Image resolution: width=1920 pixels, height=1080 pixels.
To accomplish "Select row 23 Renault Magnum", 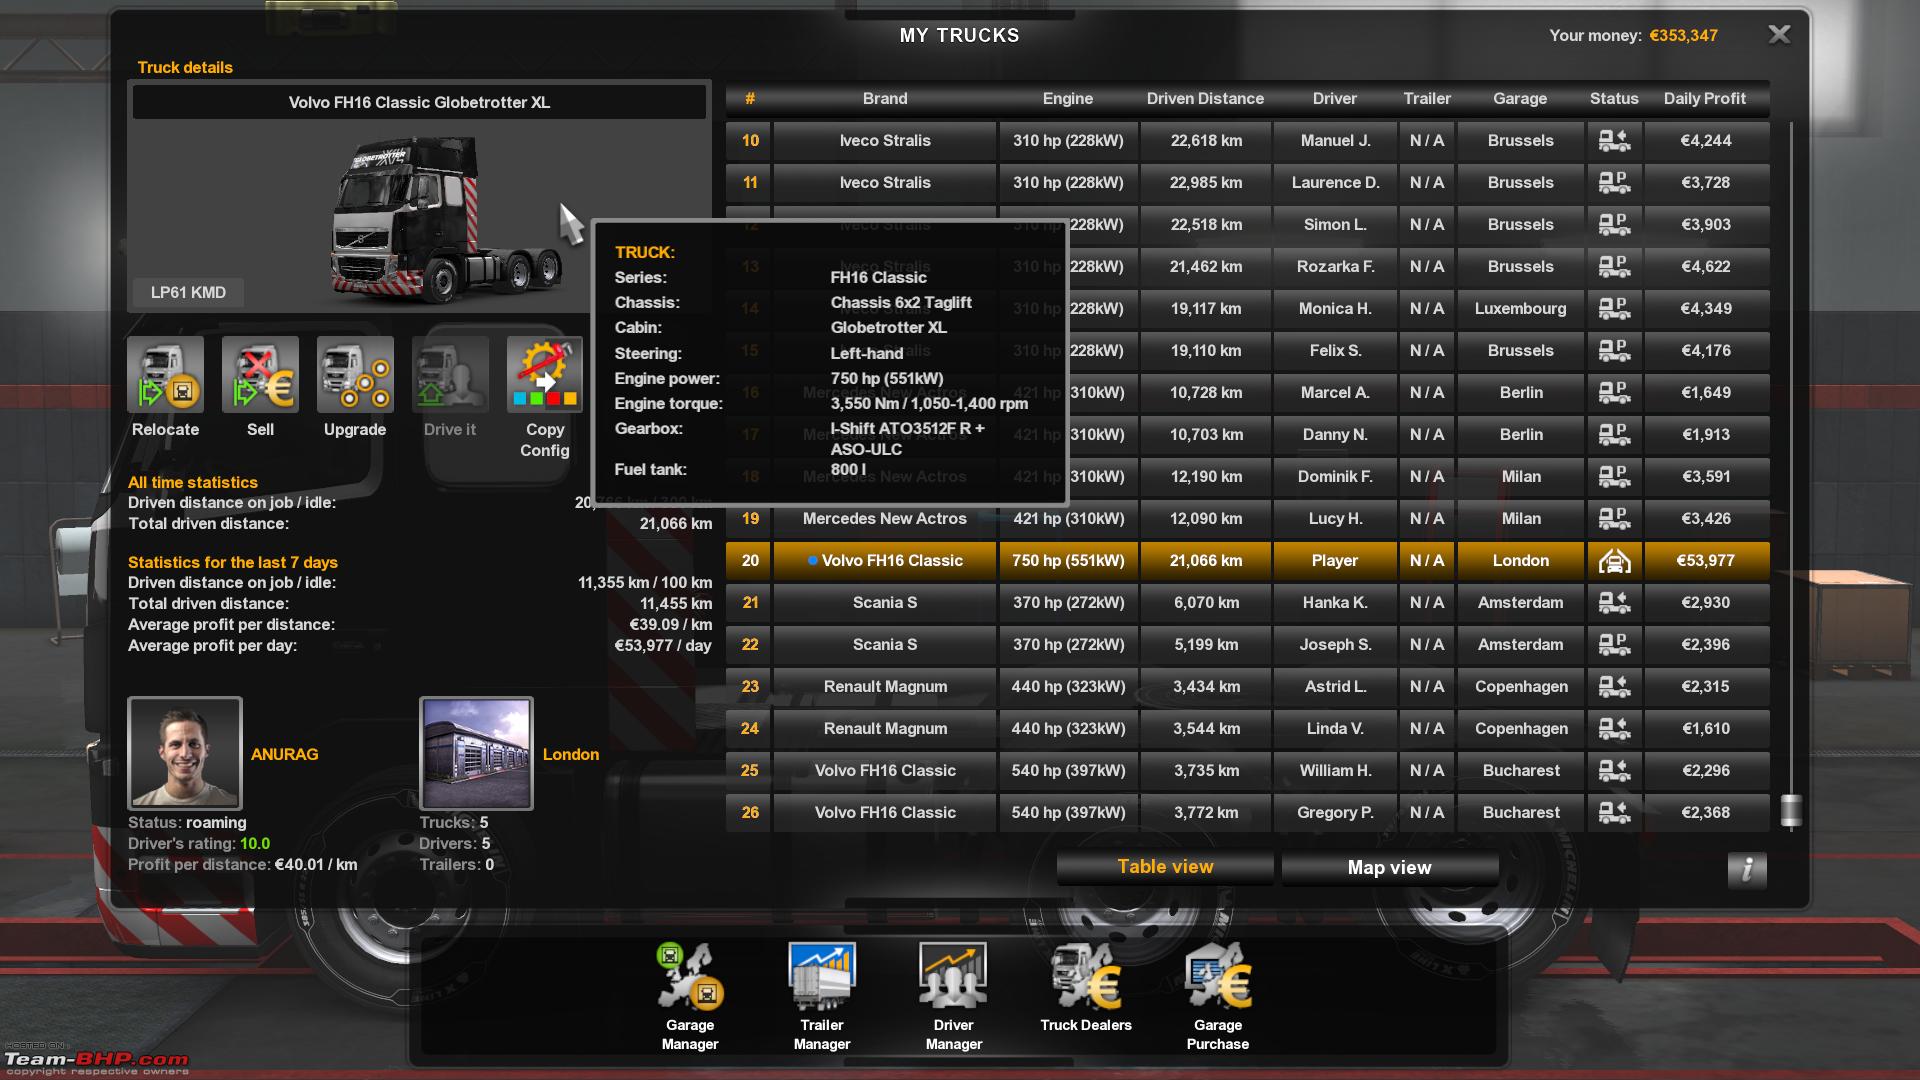I will tap(1247, 687).
